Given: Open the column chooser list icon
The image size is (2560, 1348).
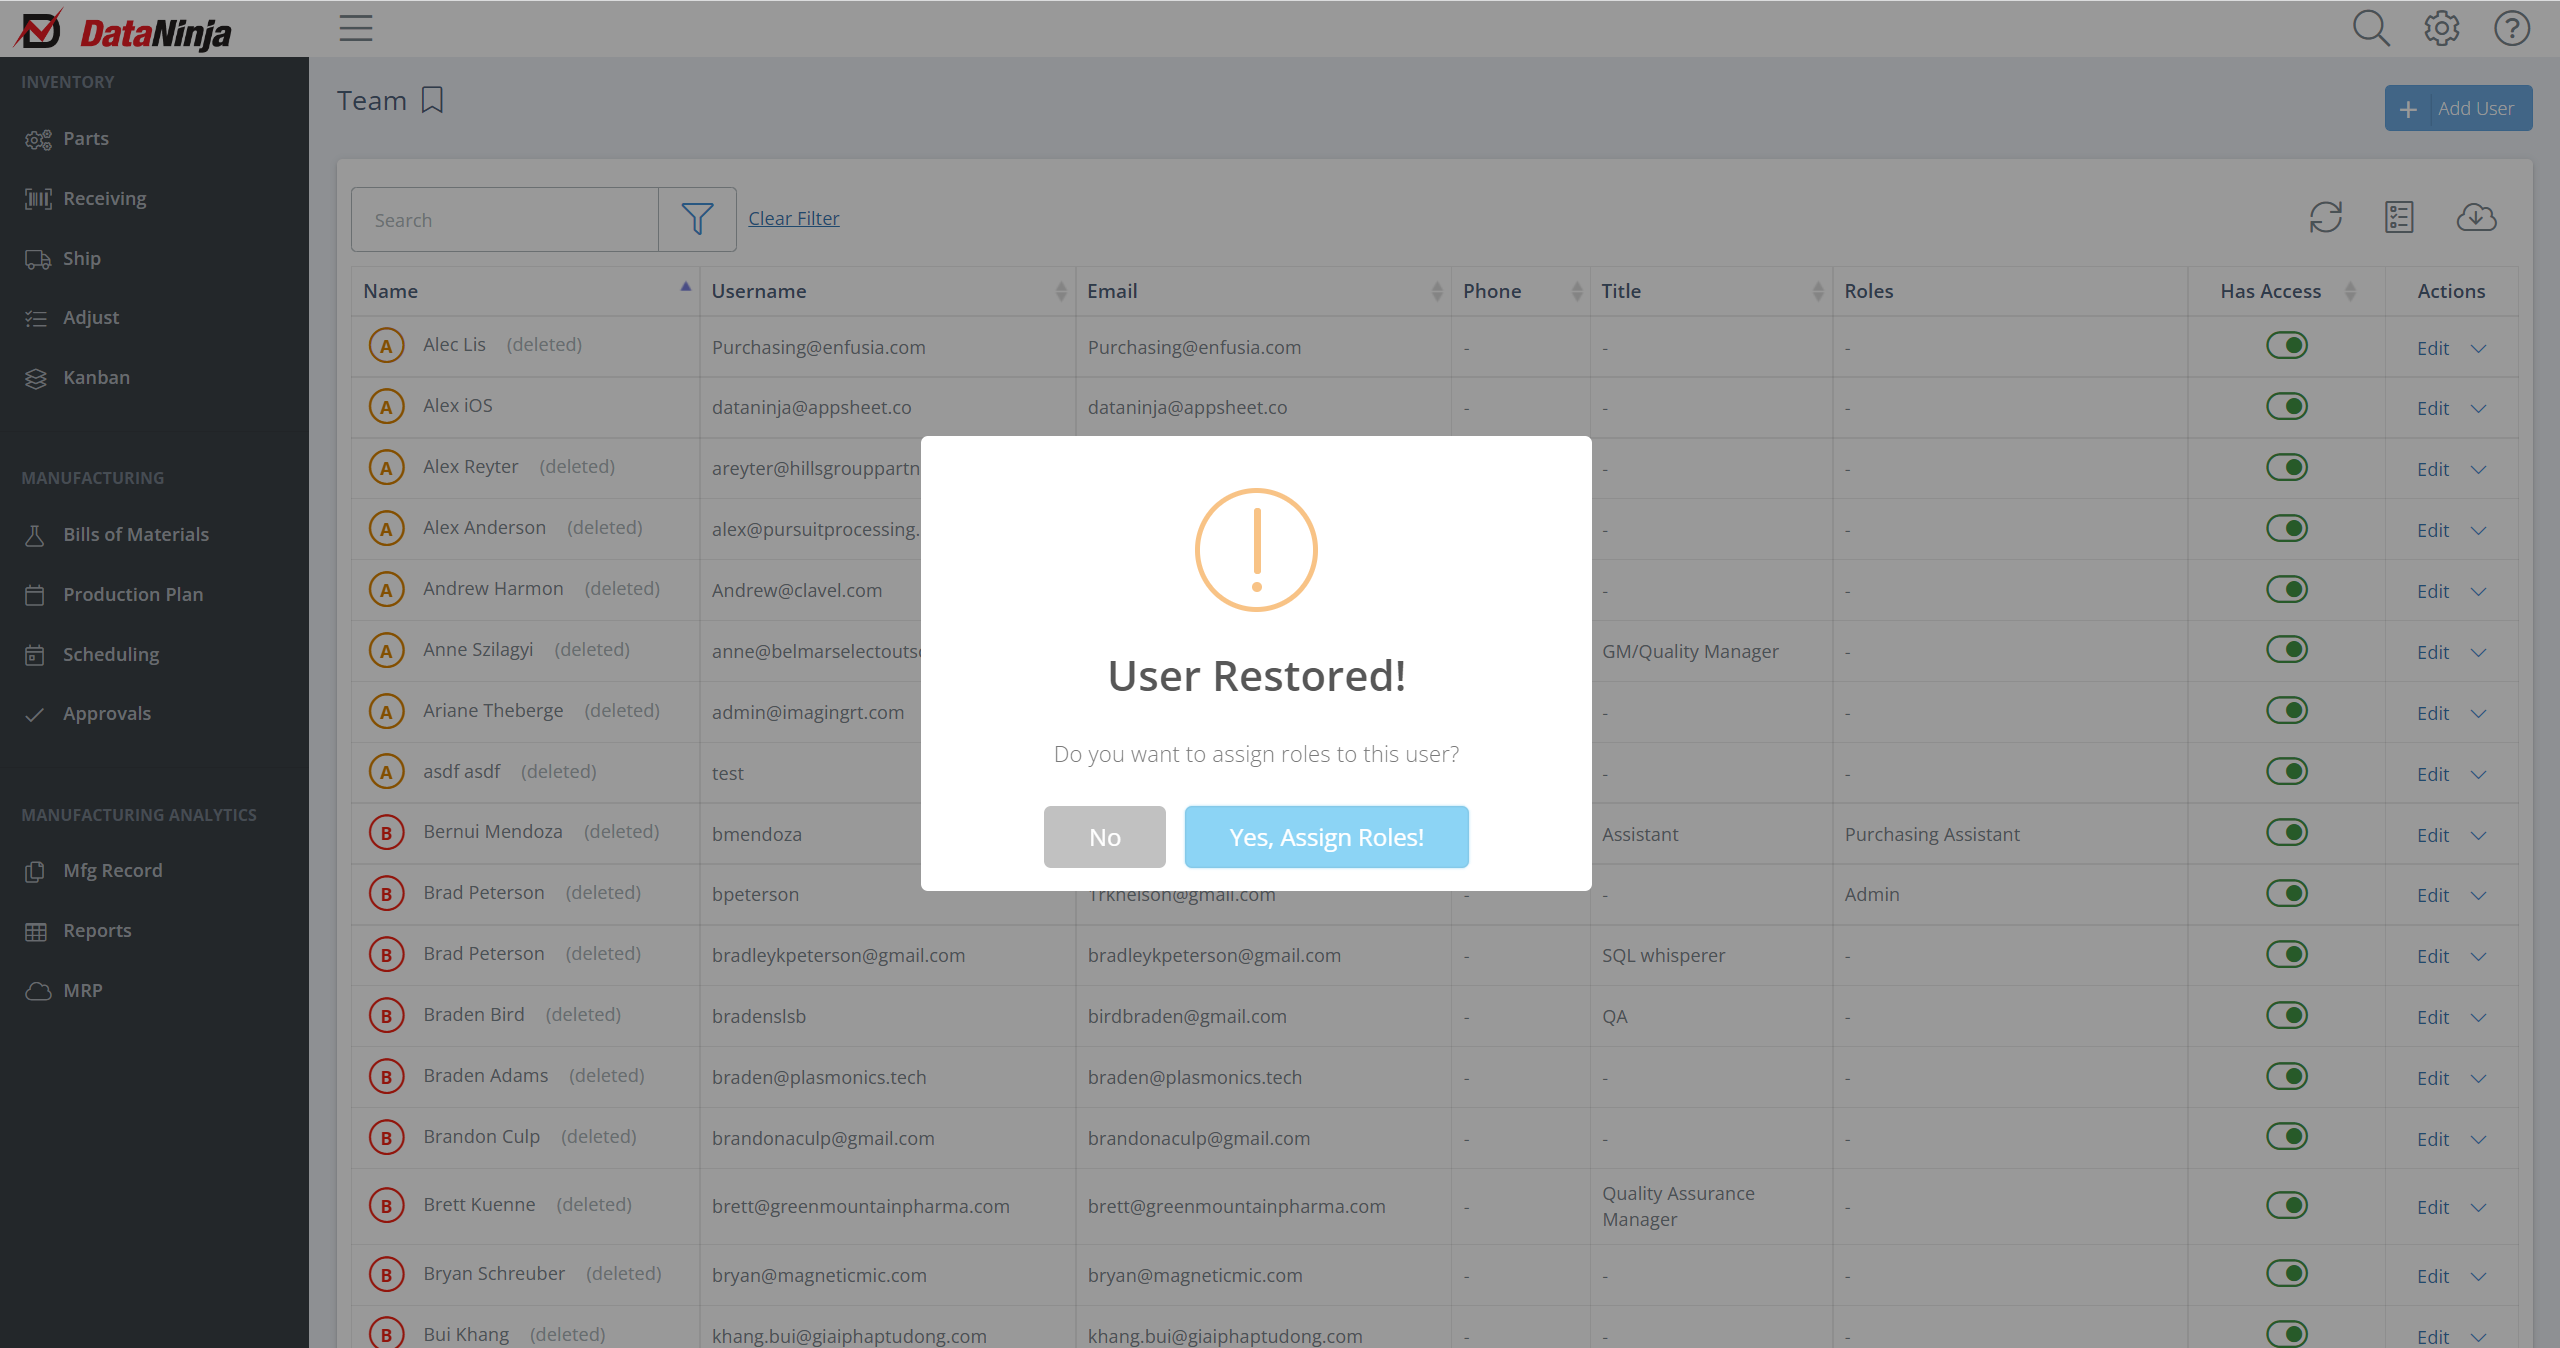Looking at the screenshot, I should (x=2399, y=217).
